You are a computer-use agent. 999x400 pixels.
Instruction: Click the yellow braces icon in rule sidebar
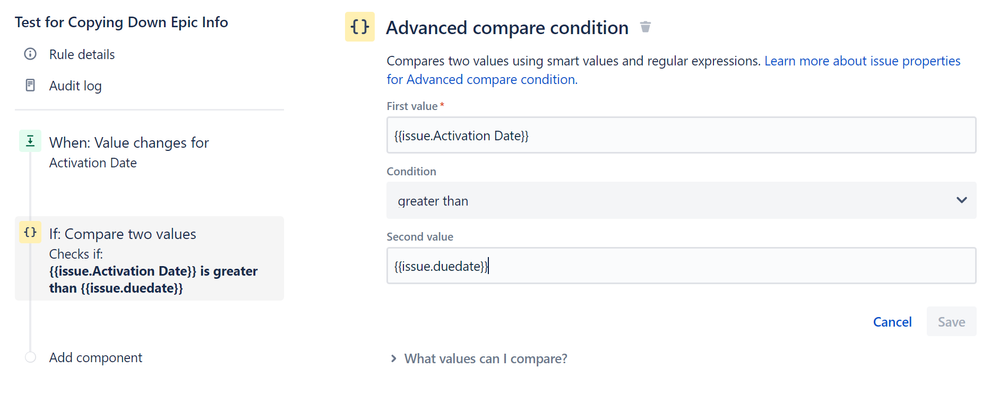click(x=30, y=233)
